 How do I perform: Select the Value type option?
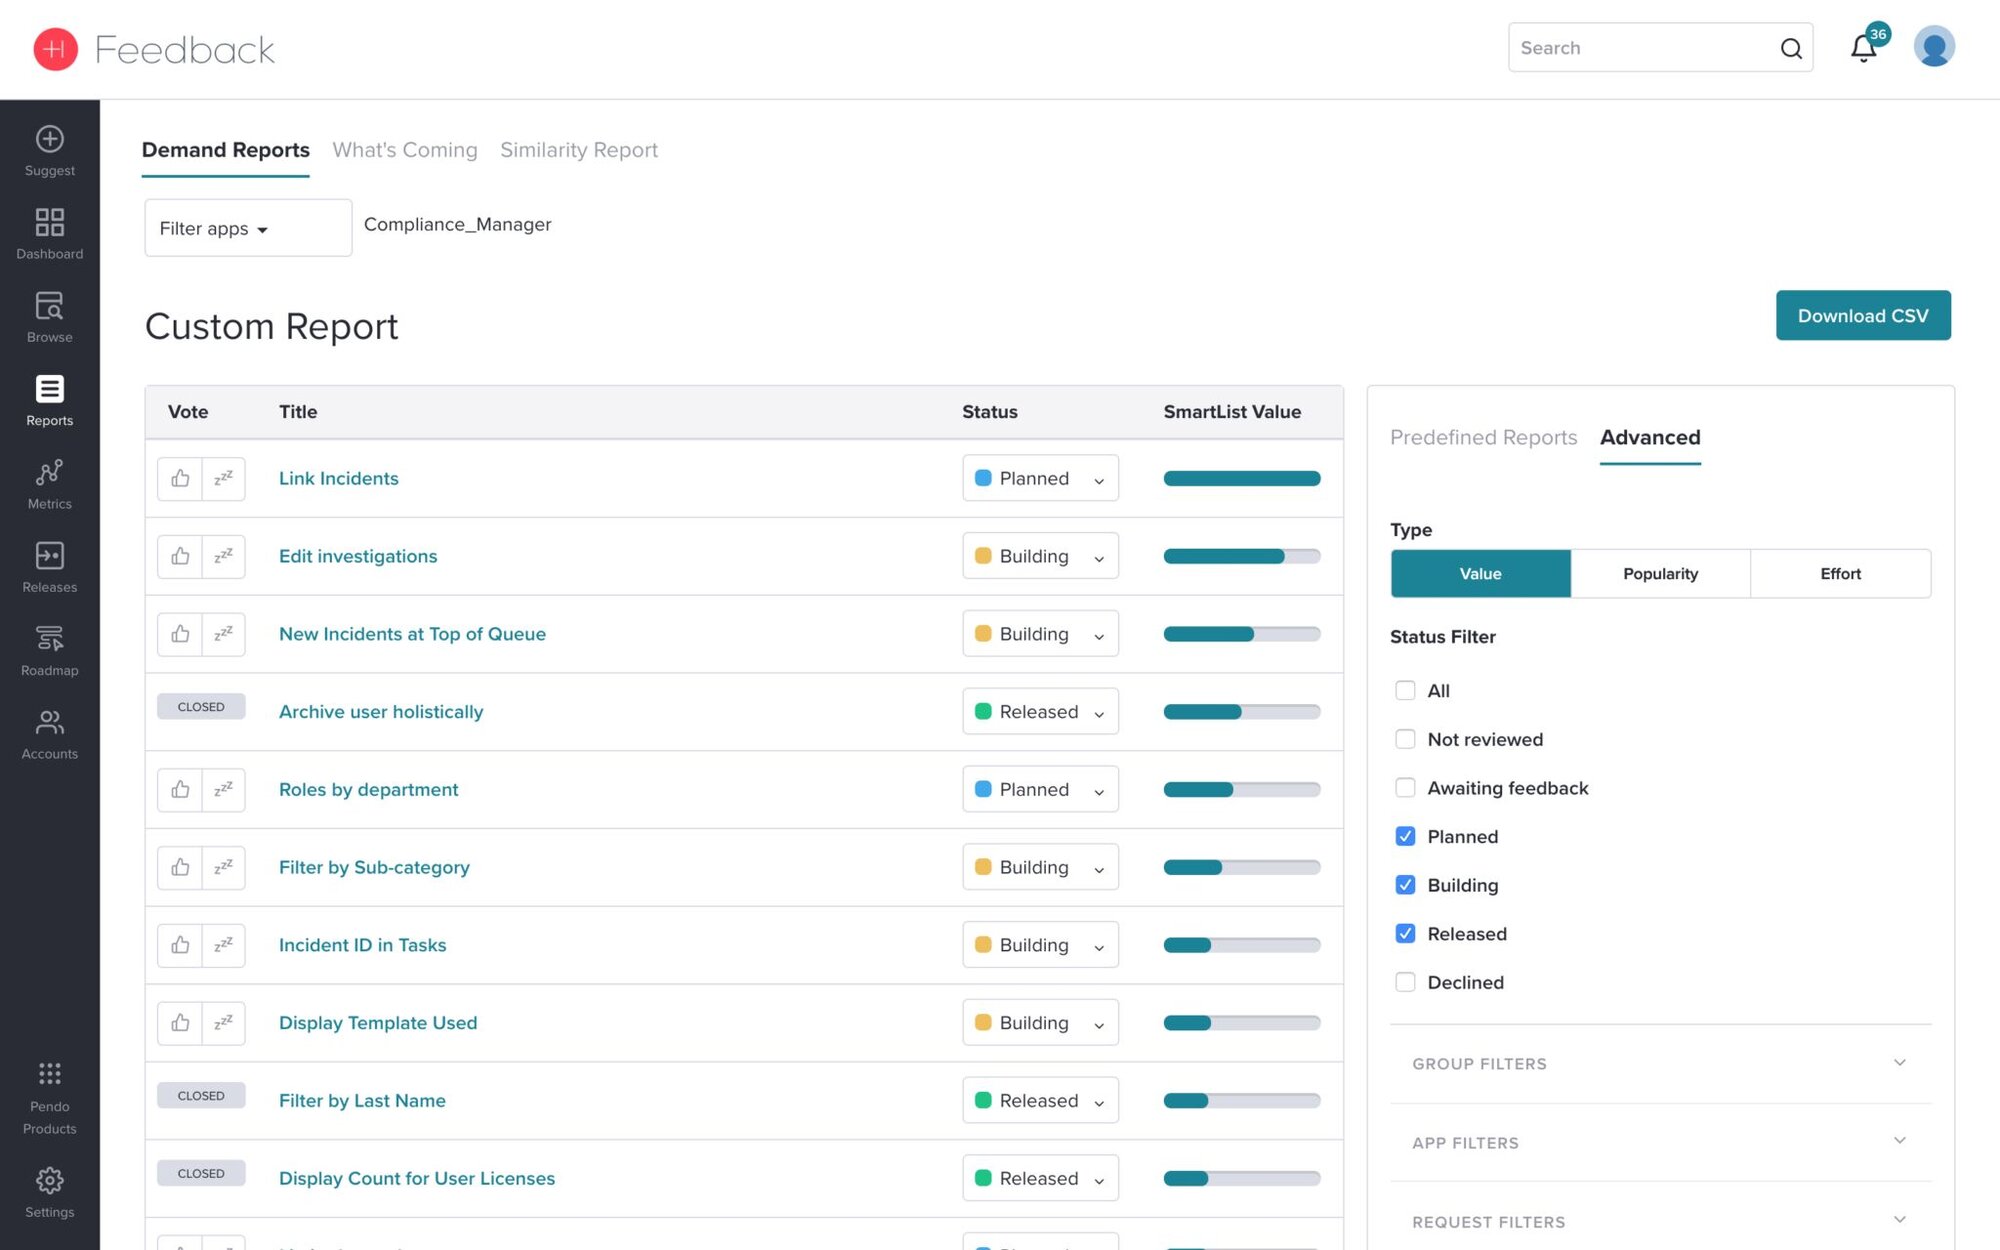tap(1480, 573)
